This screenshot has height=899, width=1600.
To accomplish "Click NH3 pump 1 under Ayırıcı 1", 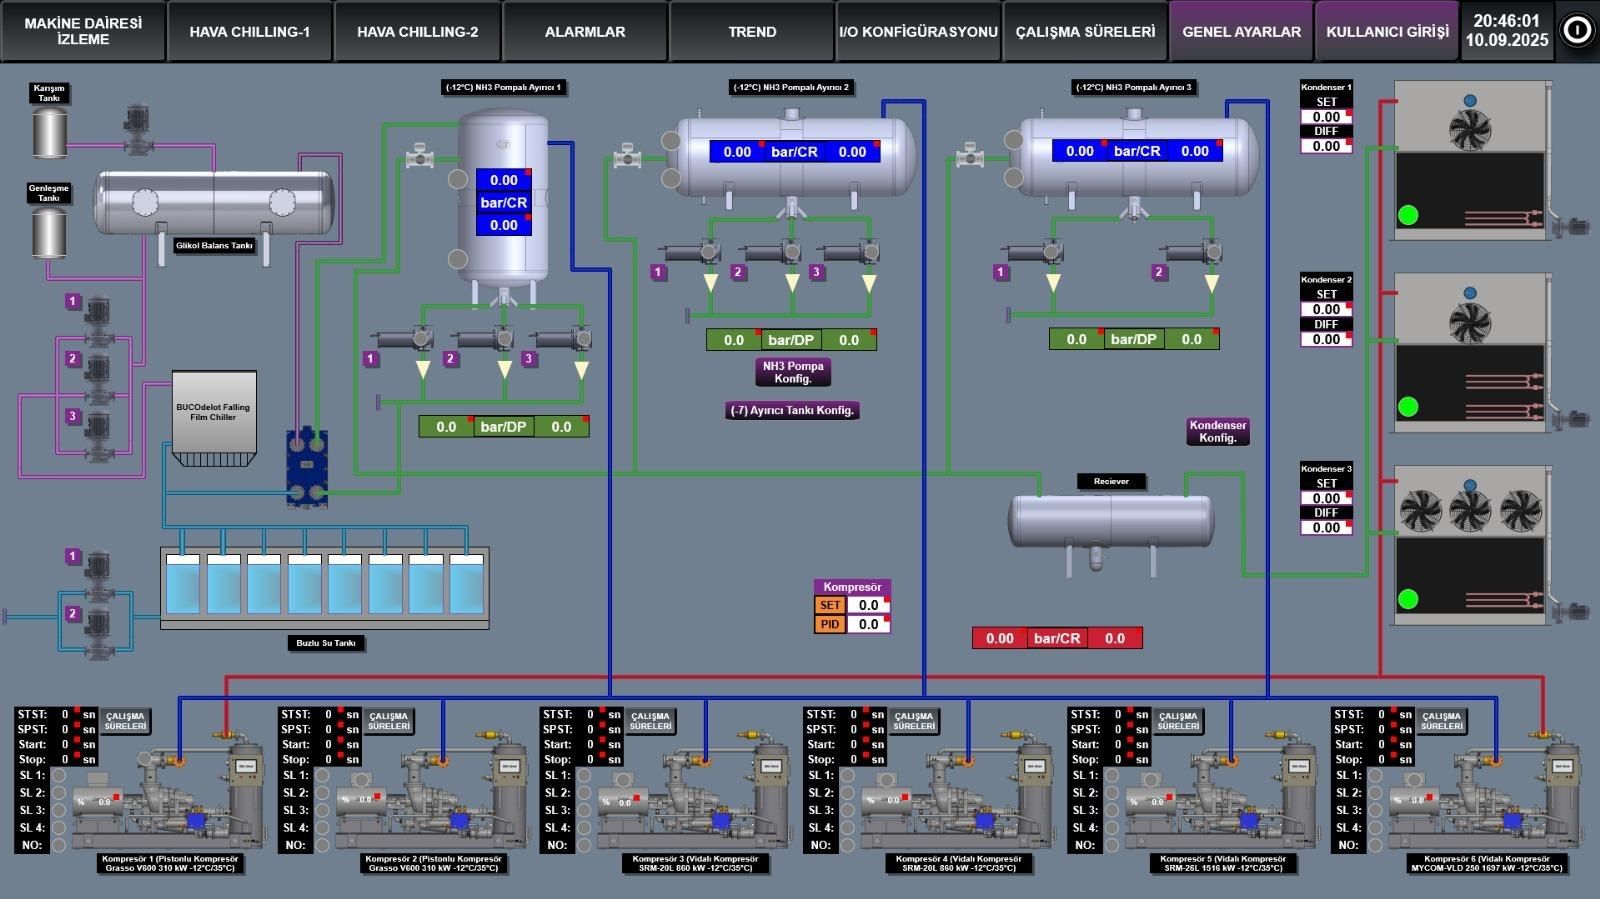I will [402, 340].
